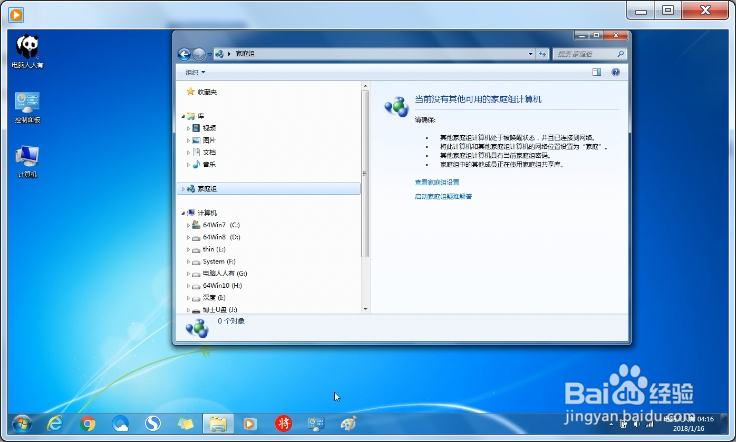The image size is (736, 442).
Task: Expand the 图片 (Pictures) library node
Action: pos(188,140)
